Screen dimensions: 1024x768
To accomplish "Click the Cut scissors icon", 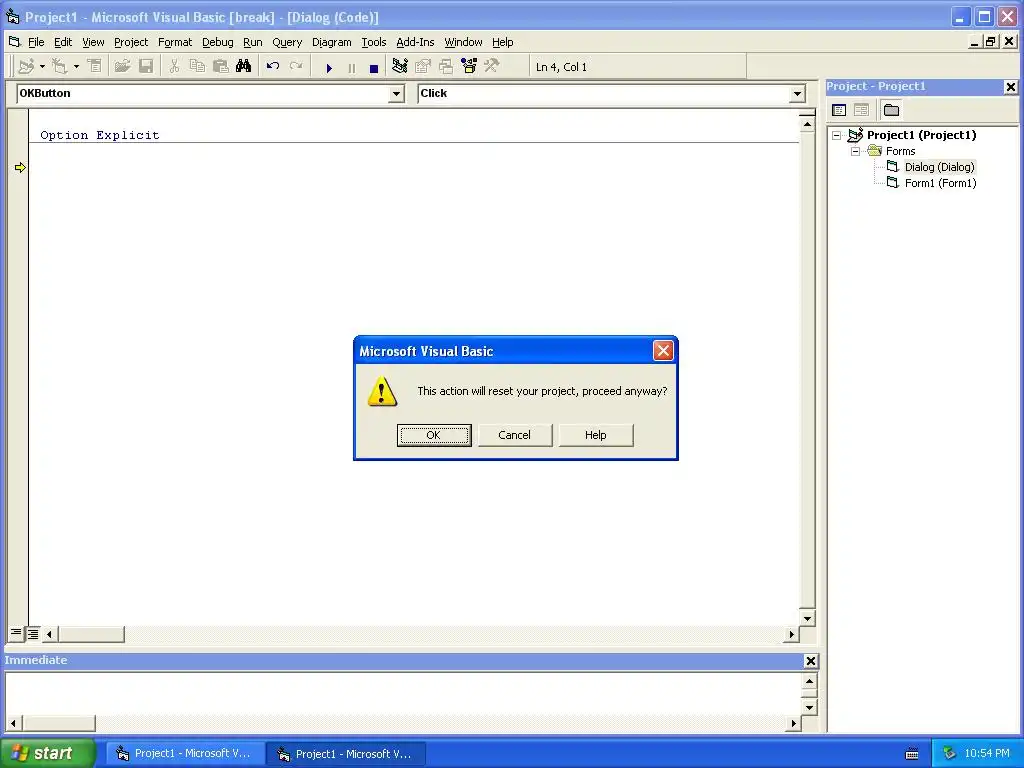I will pos(174,67).
